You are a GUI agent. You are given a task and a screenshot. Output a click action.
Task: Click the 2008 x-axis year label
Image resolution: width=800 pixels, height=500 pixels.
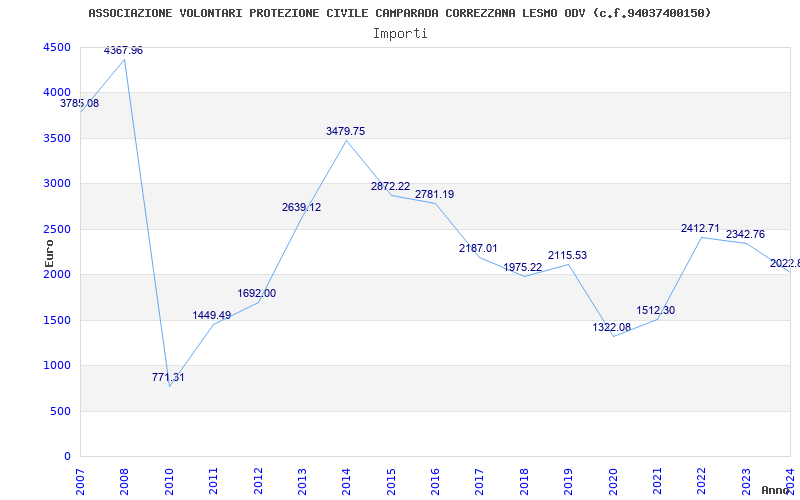coord(124,481)
